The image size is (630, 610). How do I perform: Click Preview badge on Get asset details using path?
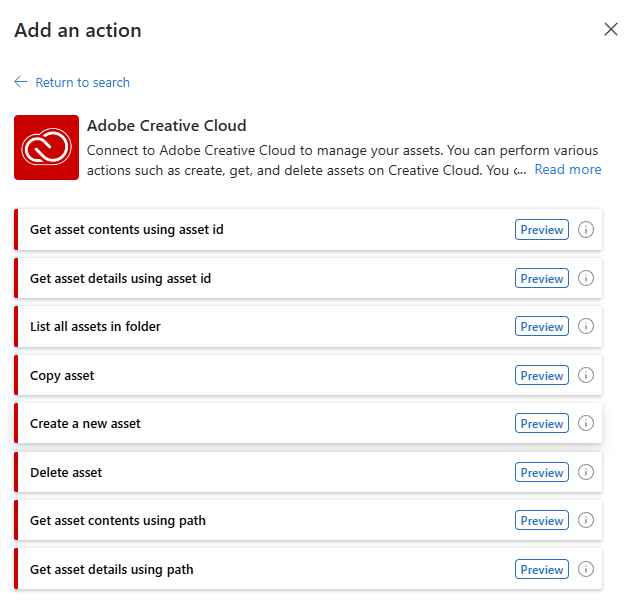(x=542, y=569)
